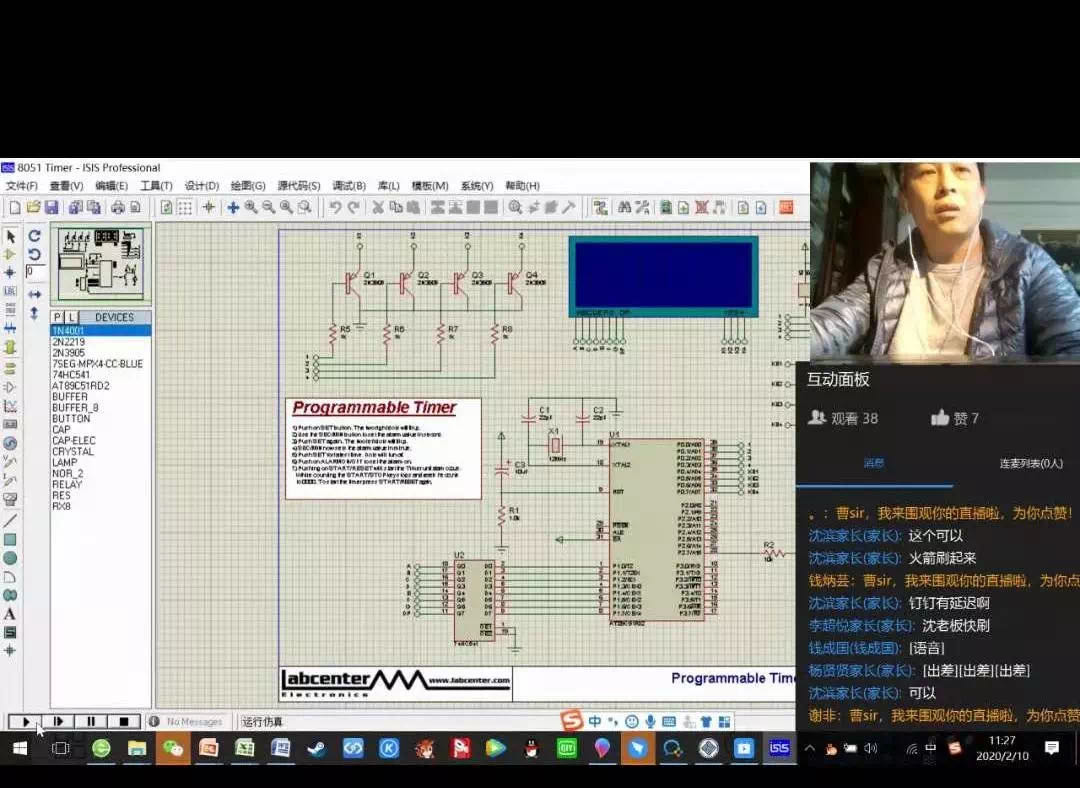Pick the 2D line drawing tool

10,521
